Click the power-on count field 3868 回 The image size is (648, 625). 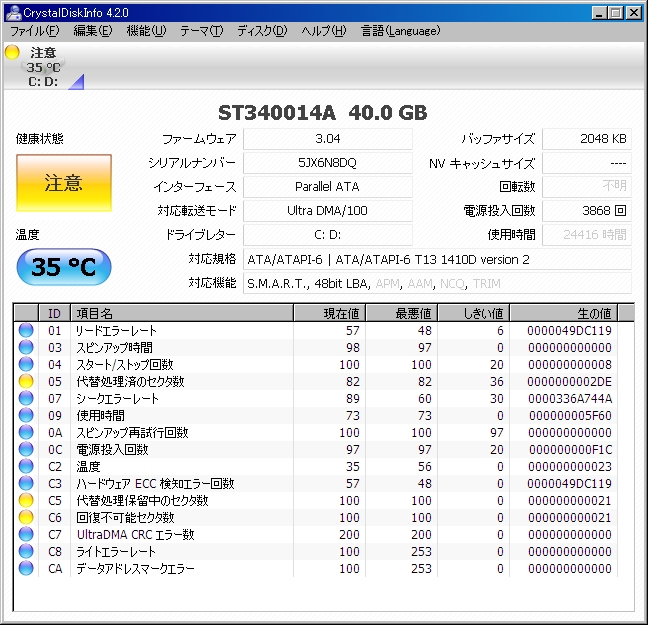click(x=587, y=211)
